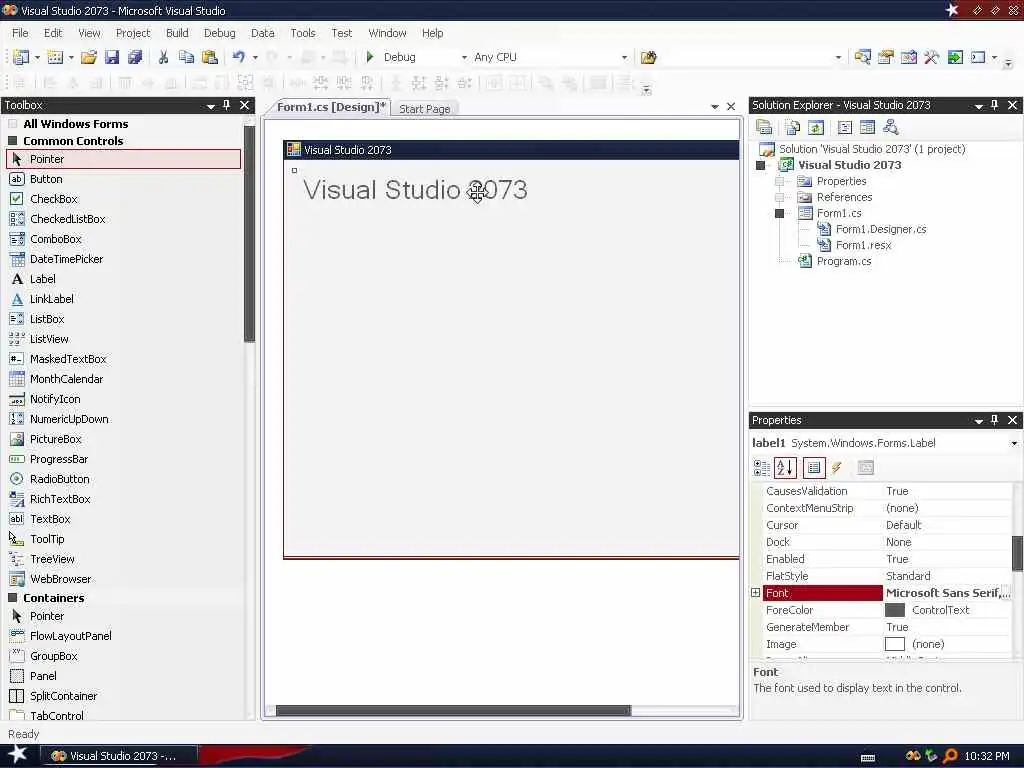Open the Object Browser toolbar icon
This screenshot has width=1024, height=768.
[908, 57]
